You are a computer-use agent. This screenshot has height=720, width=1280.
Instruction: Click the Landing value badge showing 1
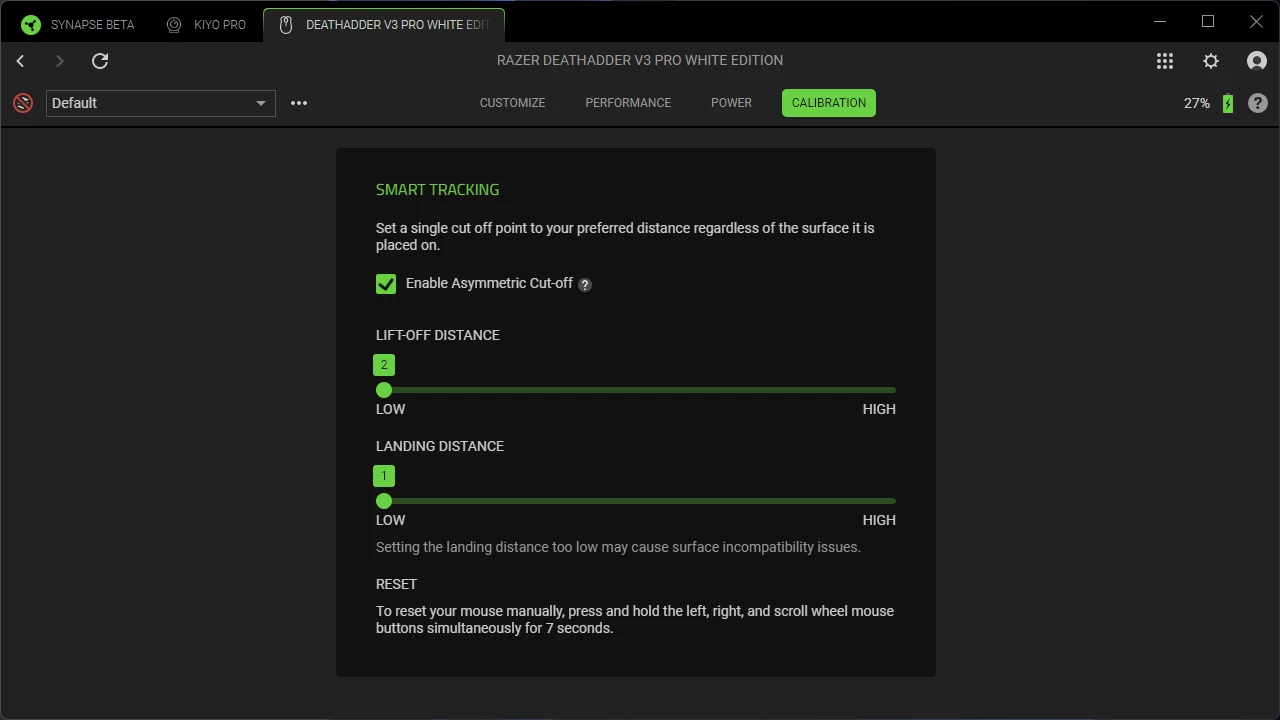pos(384,476)
